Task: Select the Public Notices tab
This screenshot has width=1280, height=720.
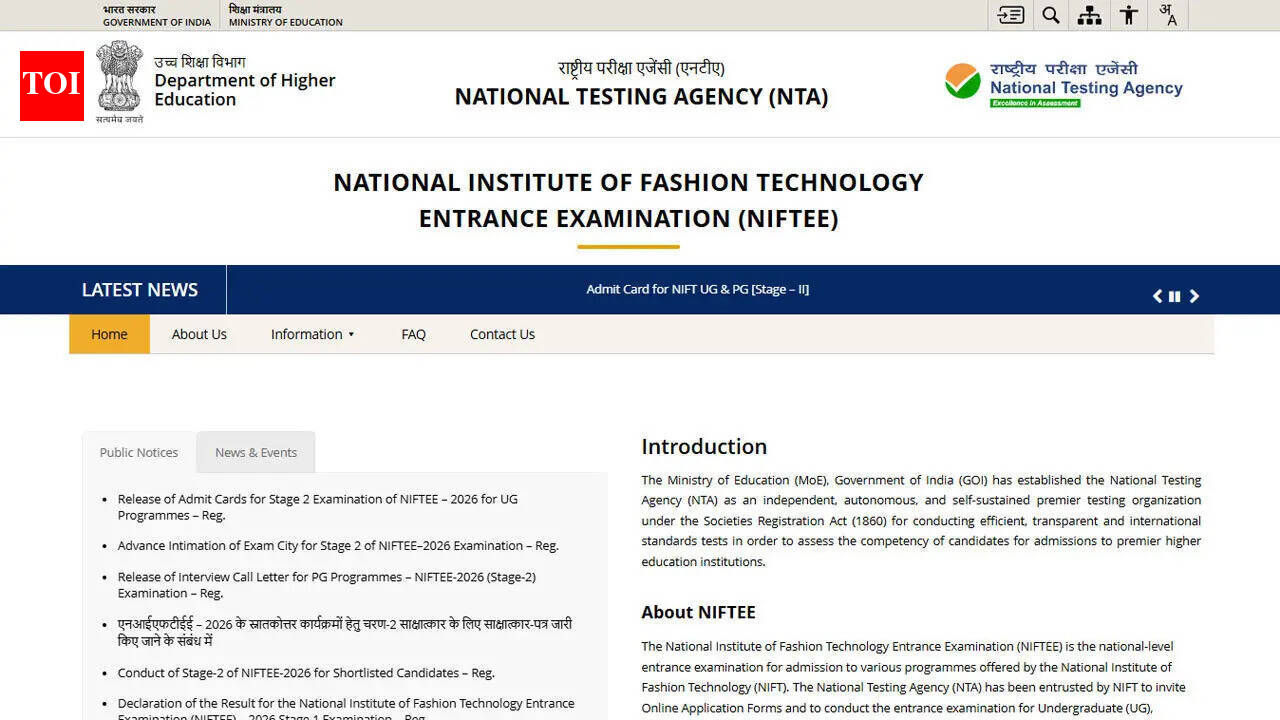Action: [139, 452]
